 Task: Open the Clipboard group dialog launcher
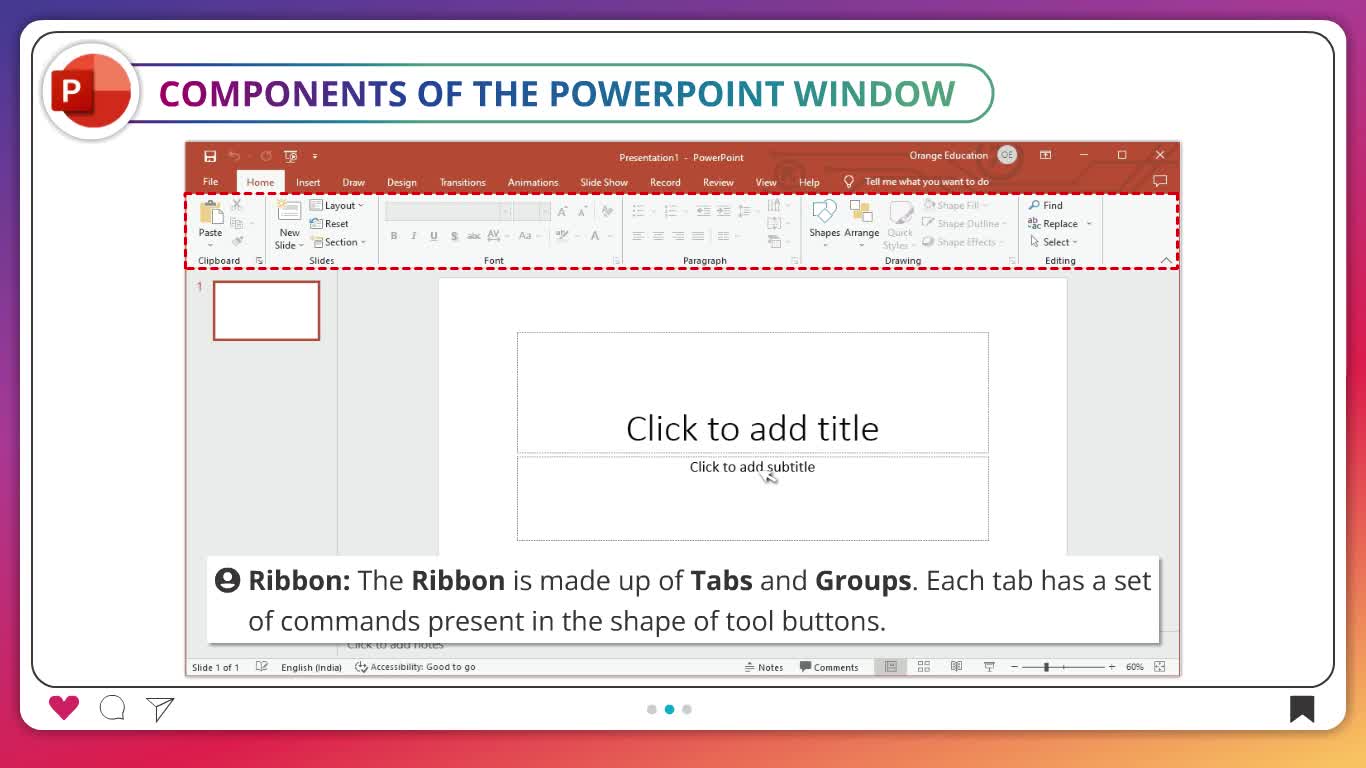point(260,261)
